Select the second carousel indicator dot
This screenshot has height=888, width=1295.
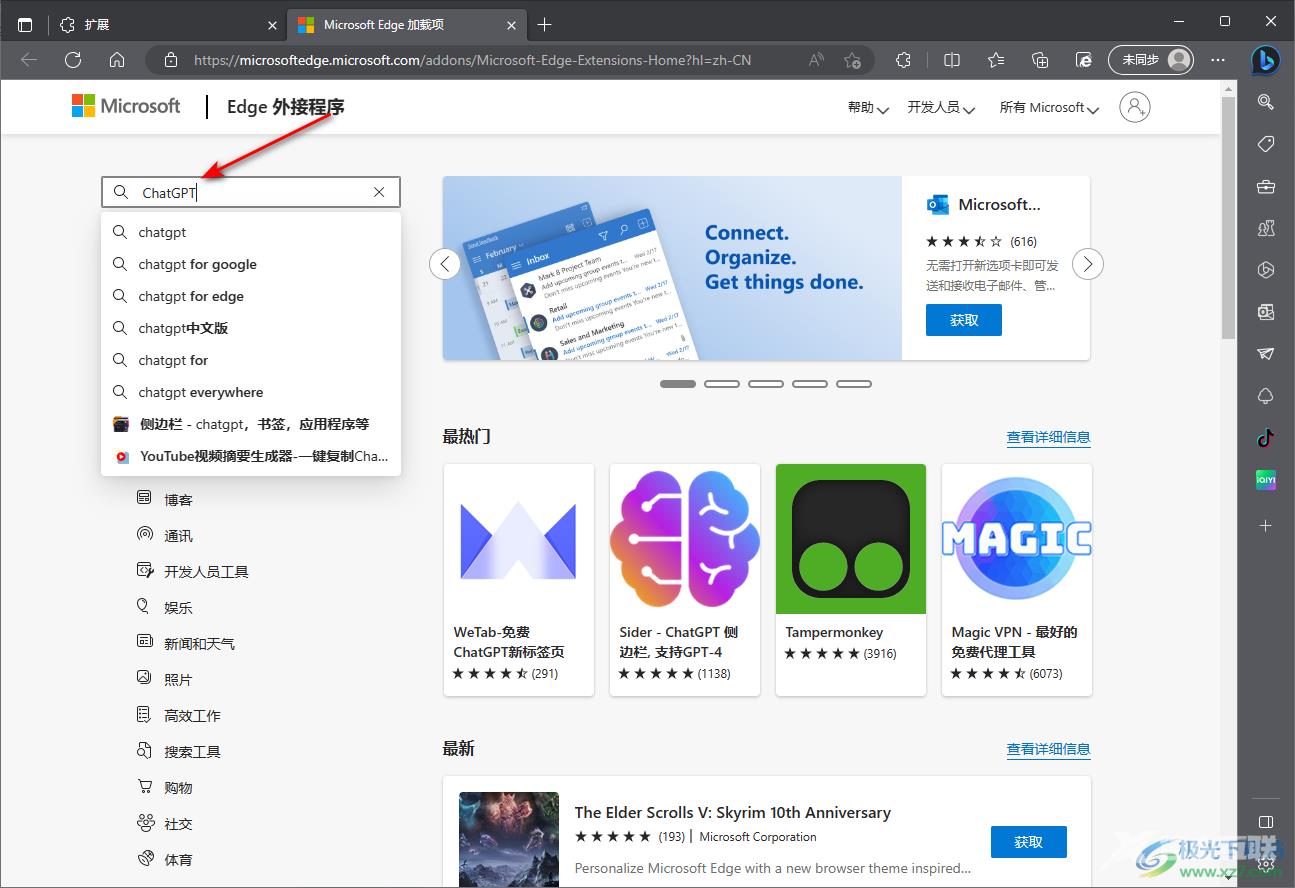tap(722, 384)
